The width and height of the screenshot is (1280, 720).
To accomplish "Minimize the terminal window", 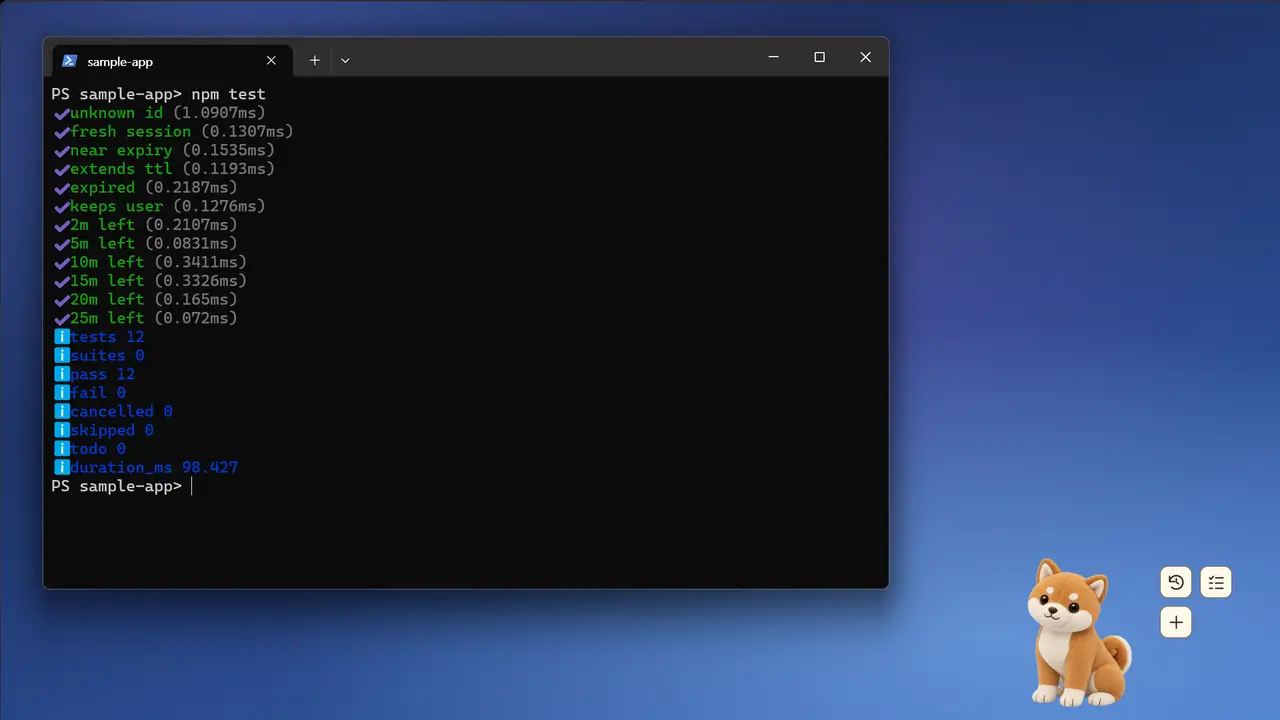I will pos(773,57).
